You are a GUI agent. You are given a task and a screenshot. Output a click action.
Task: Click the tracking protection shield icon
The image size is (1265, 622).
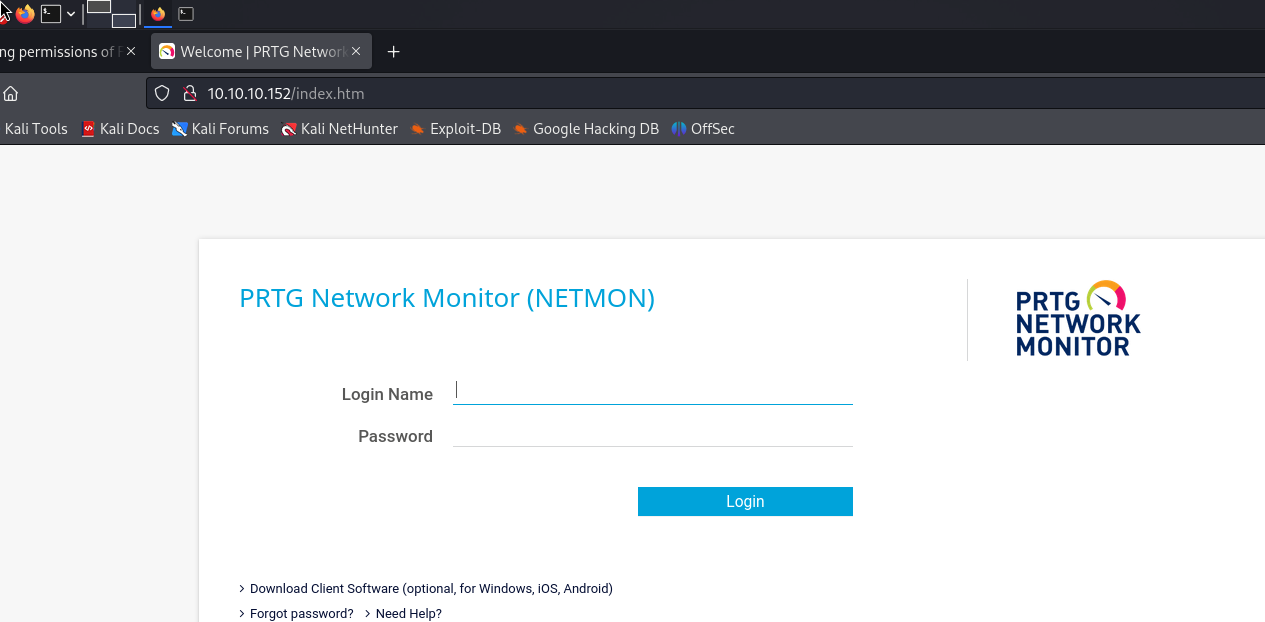coord(164,94)
